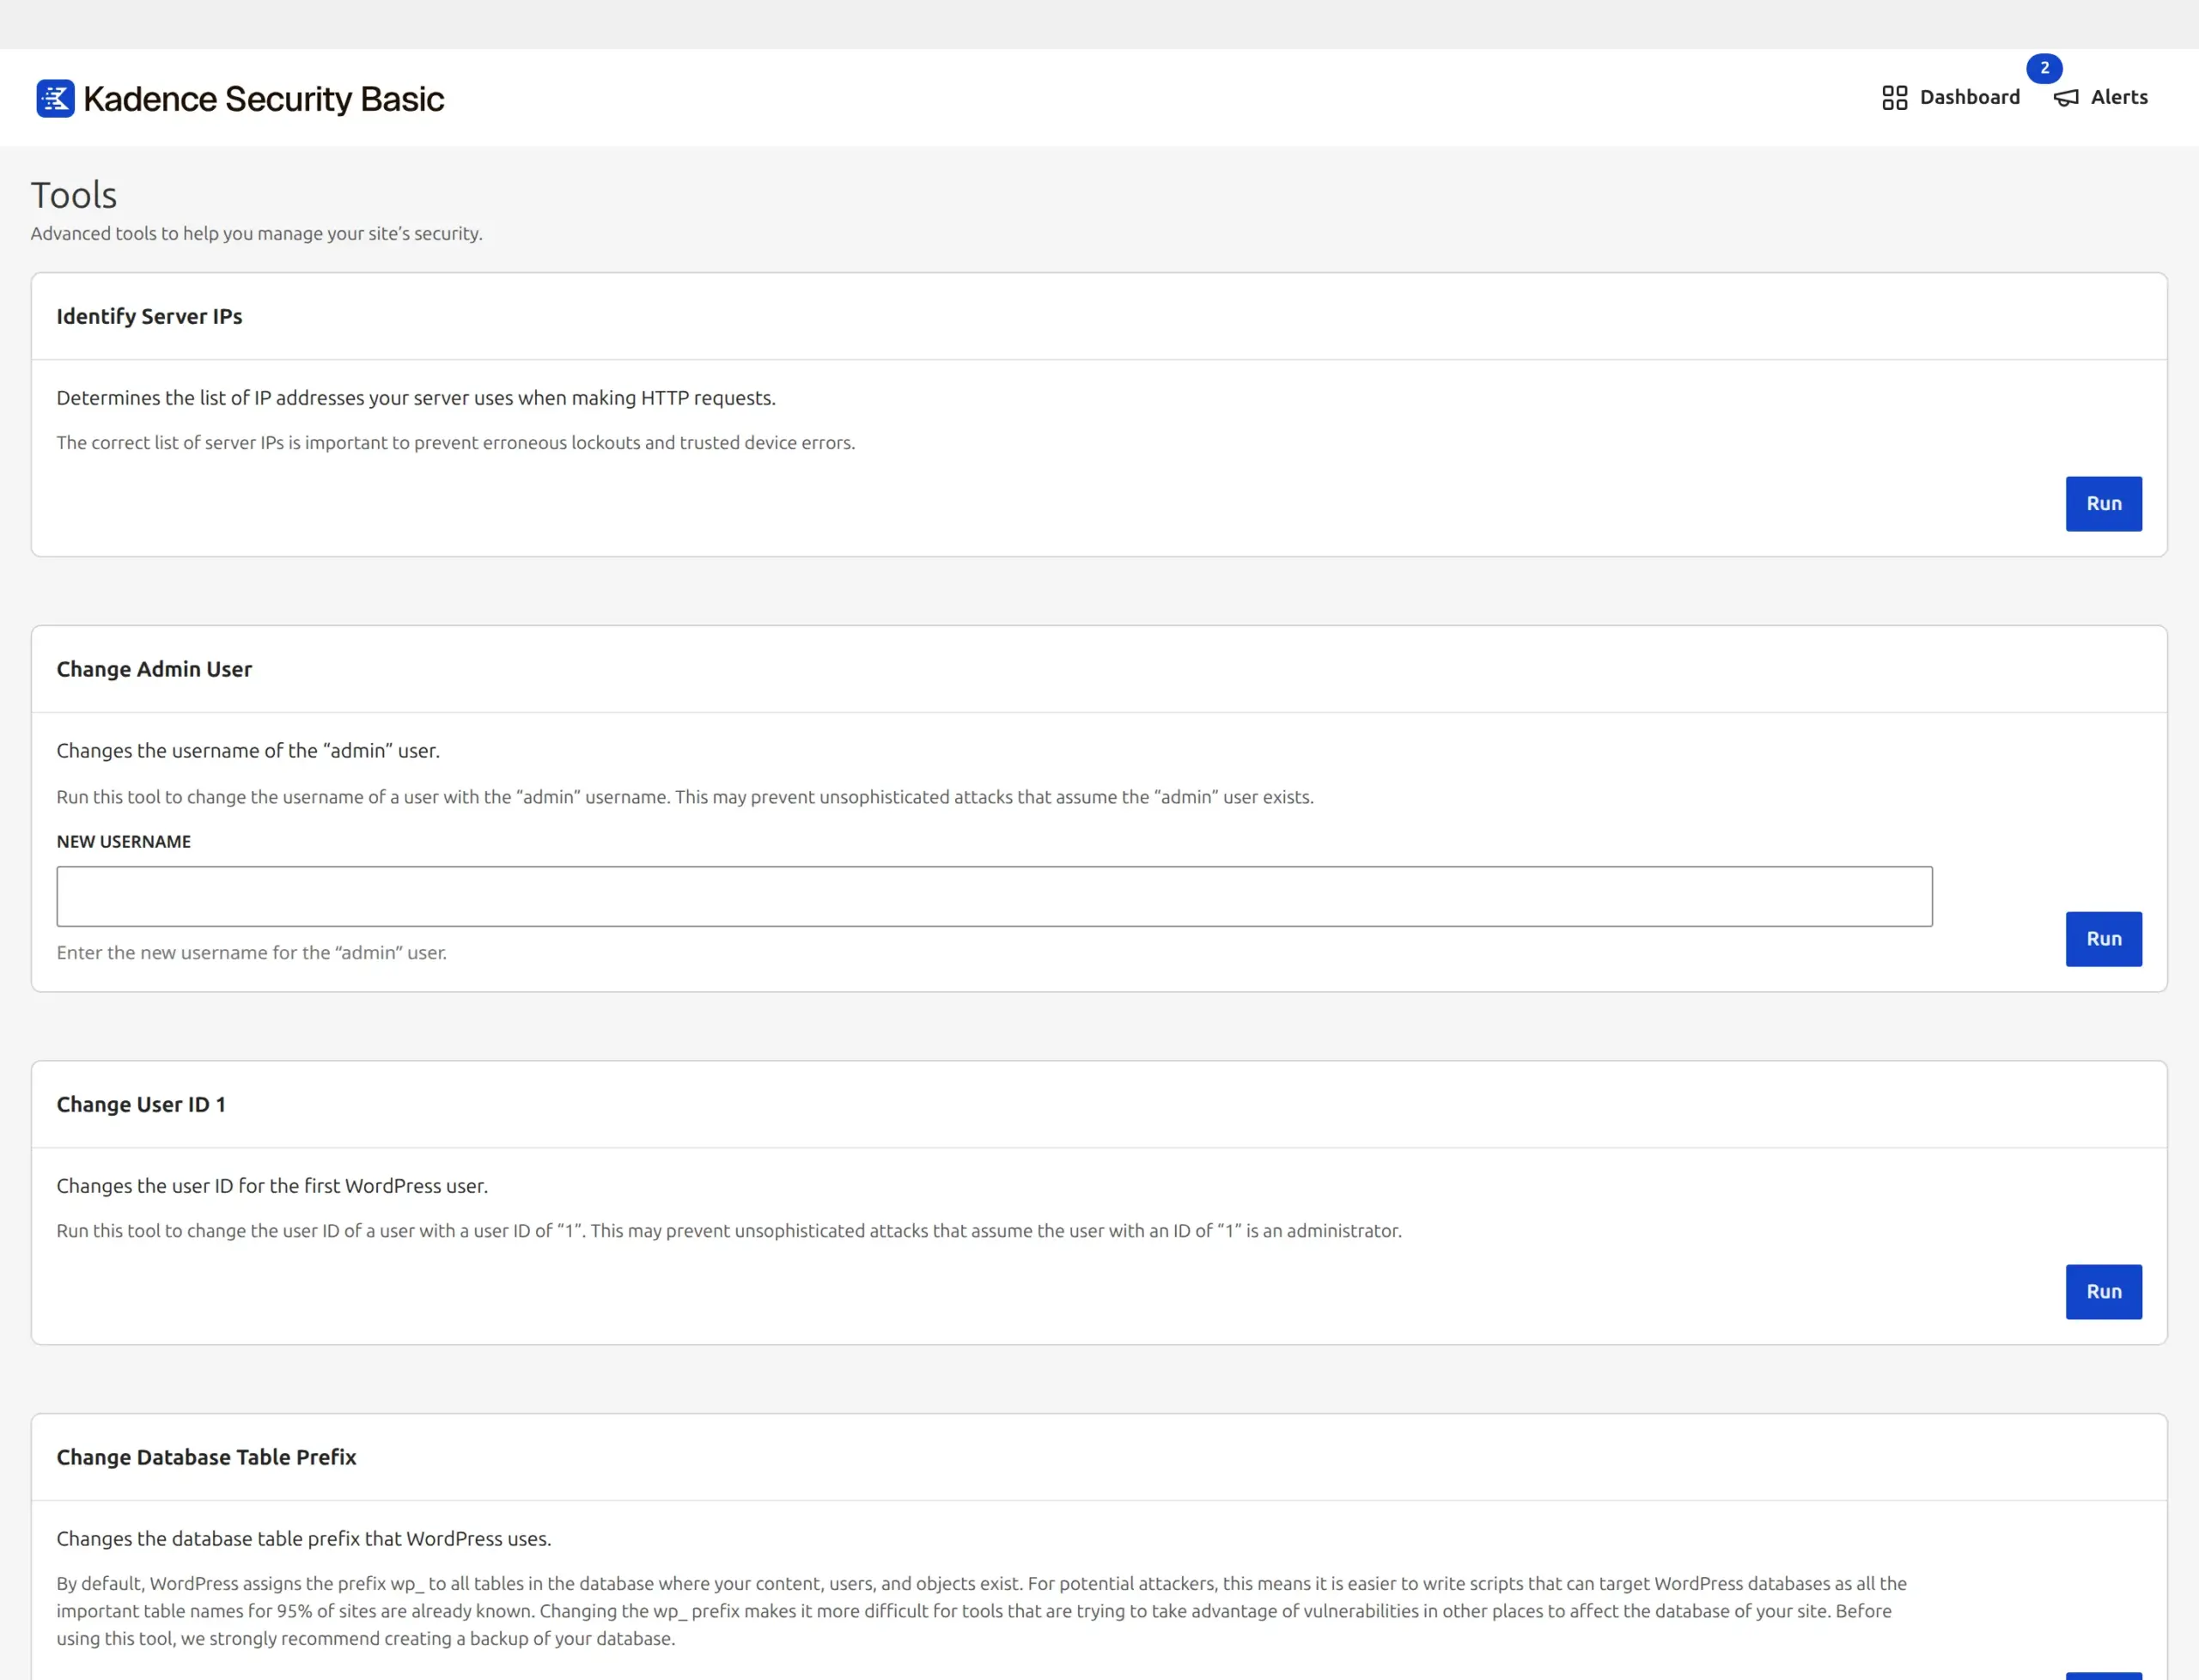
Task: Click 'Changes the username of the admin user' text
Action: coord(248,750)
